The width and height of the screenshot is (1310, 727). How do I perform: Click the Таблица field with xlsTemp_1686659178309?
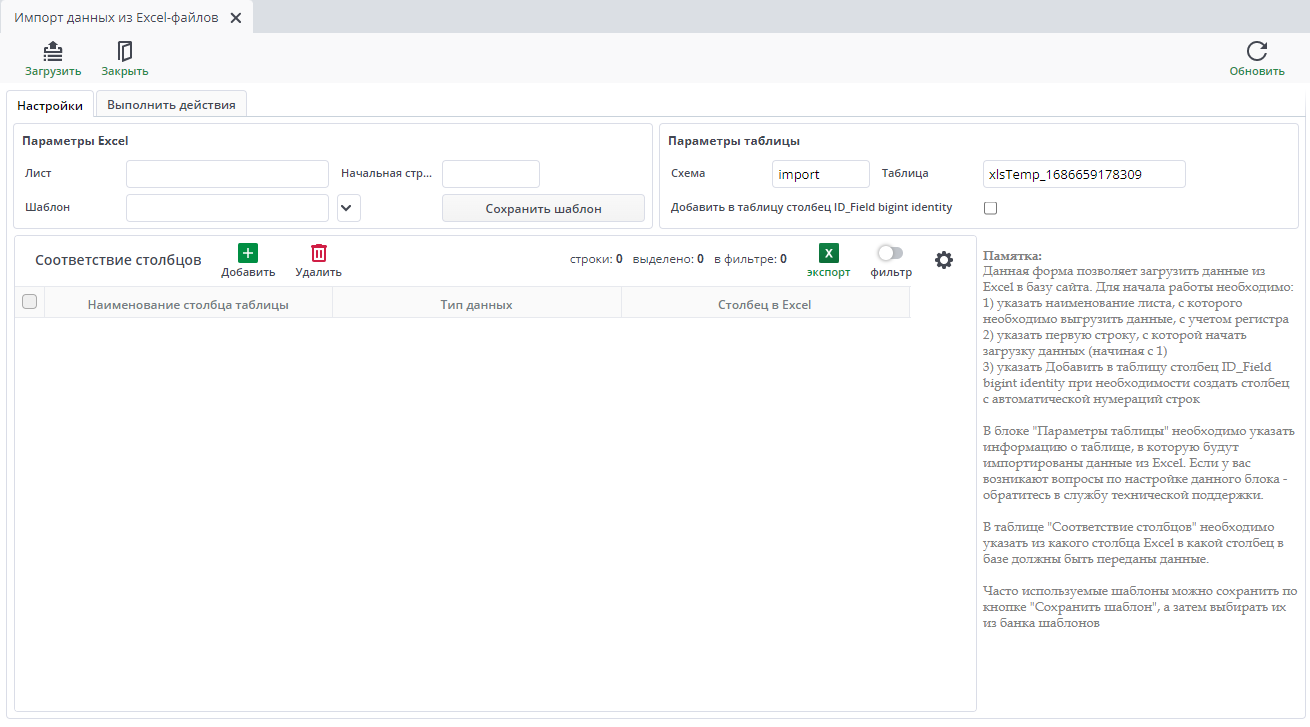[1084, 174]
